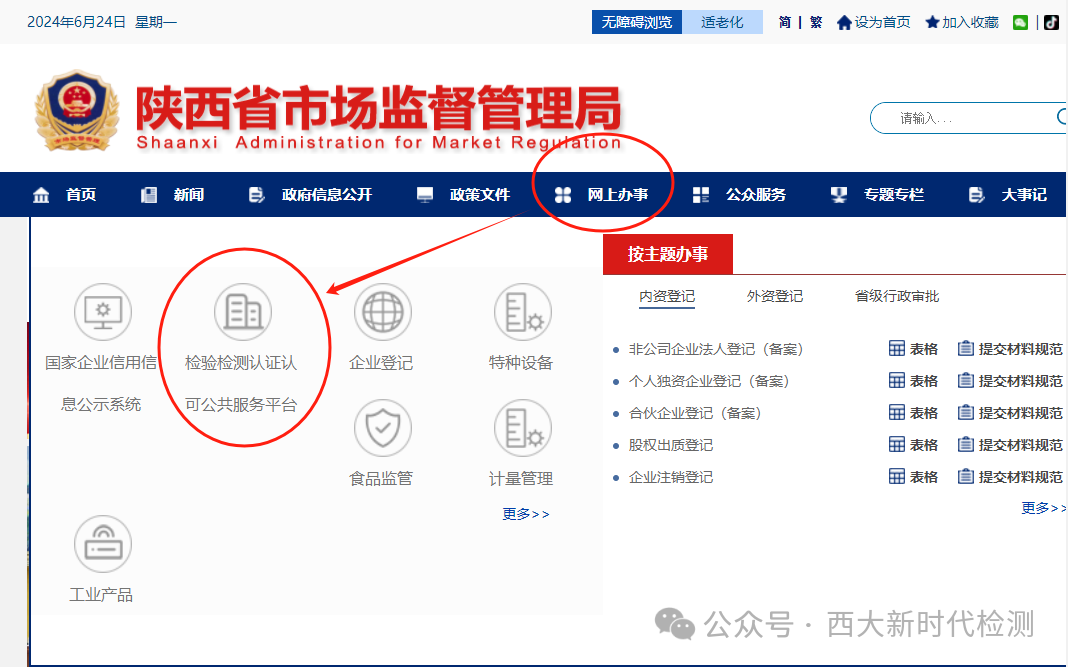The height and width of the screenshot is (667, 1068).
Task: Select the 企业登记 service icon
Action: 381,312
